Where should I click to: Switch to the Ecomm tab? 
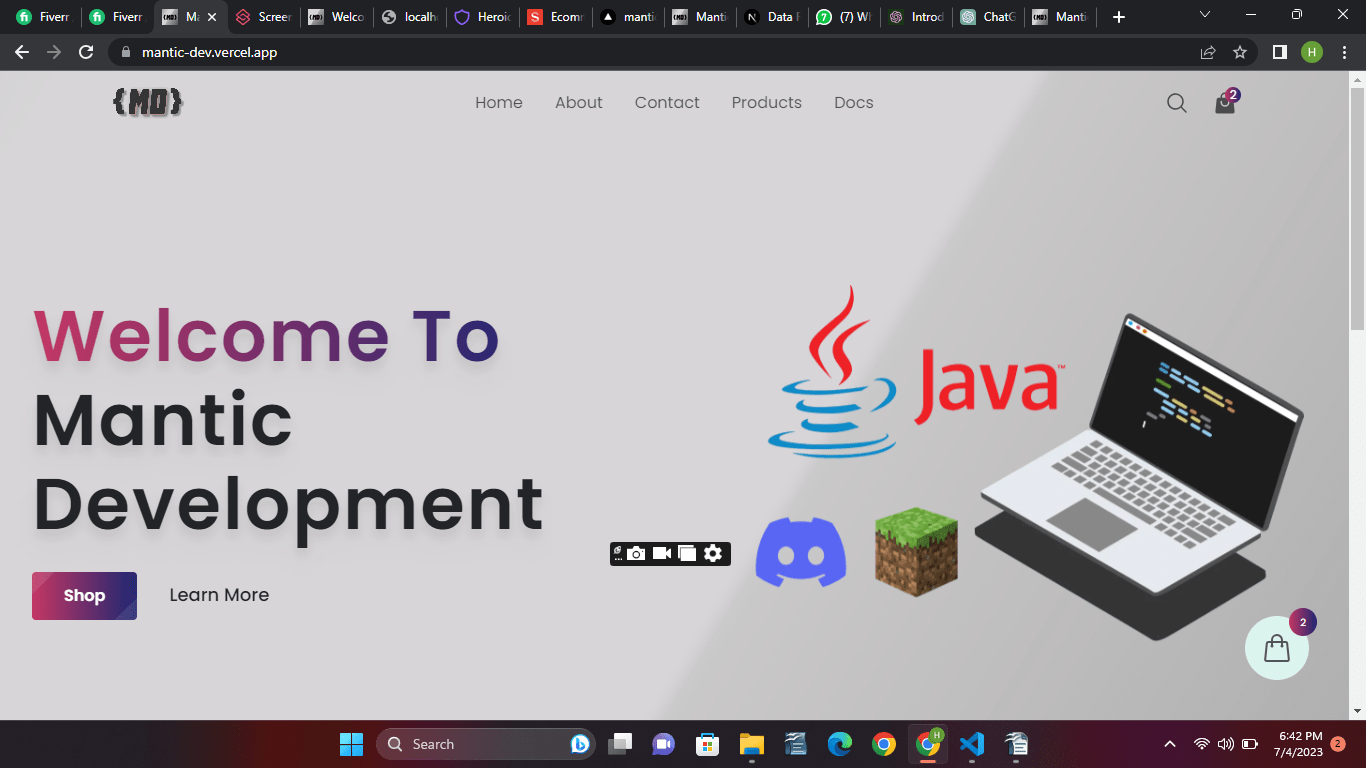click(x=555, y=17)
